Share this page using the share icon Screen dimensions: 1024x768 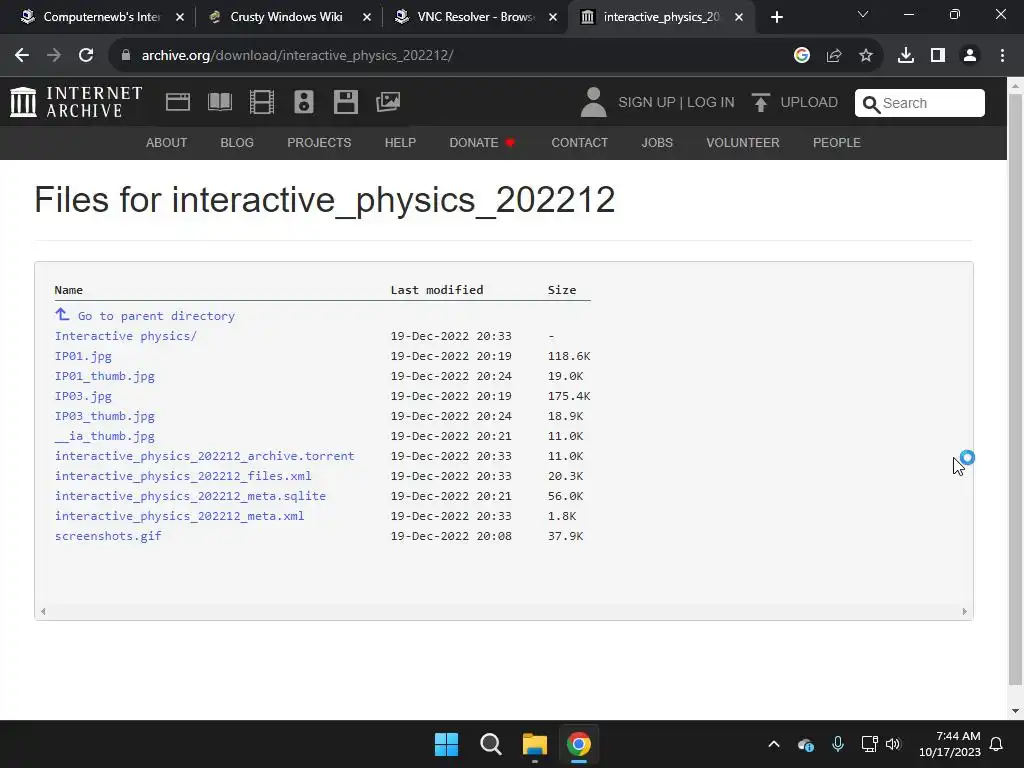point(834,56)
